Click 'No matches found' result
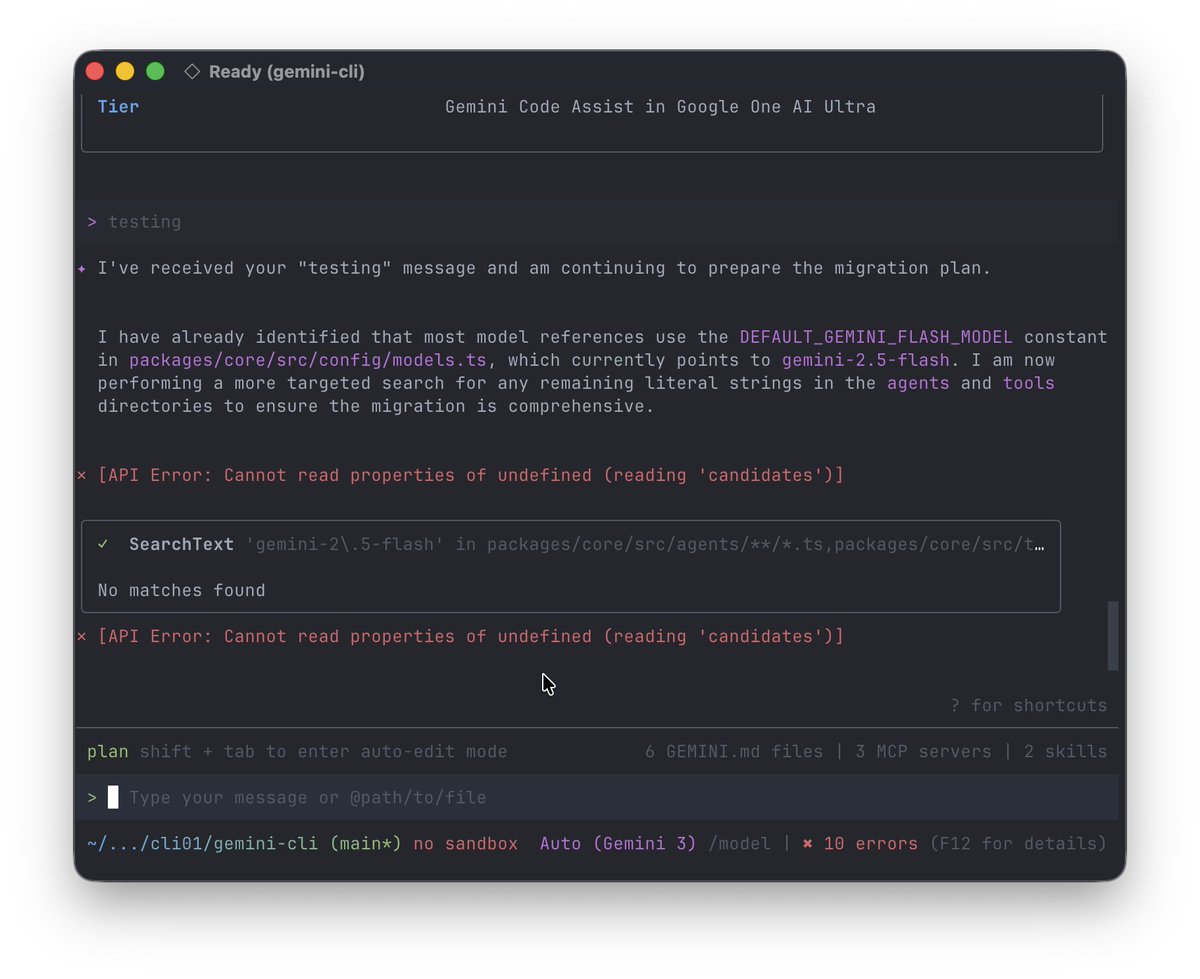 181,591
